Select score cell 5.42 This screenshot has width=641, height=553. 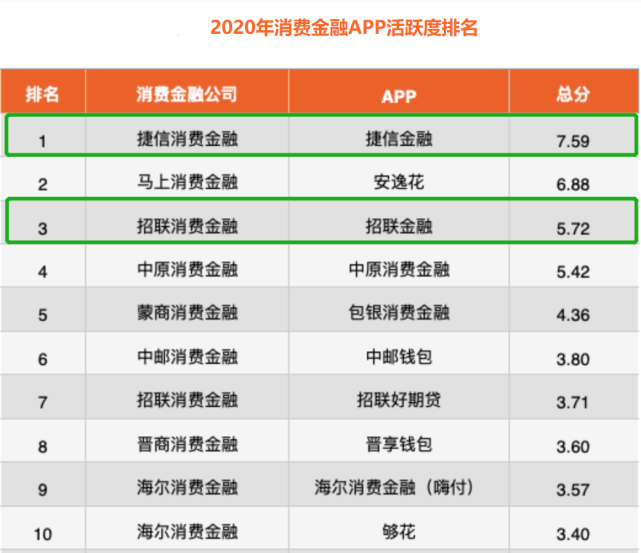tap(573, 272)
